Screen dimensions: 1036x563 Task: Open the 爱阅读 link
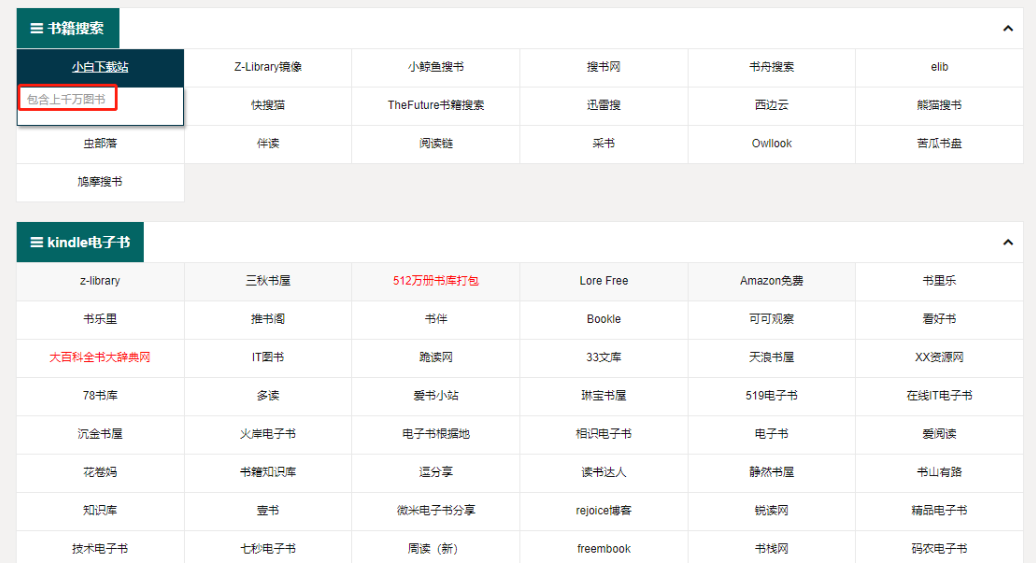940,434
